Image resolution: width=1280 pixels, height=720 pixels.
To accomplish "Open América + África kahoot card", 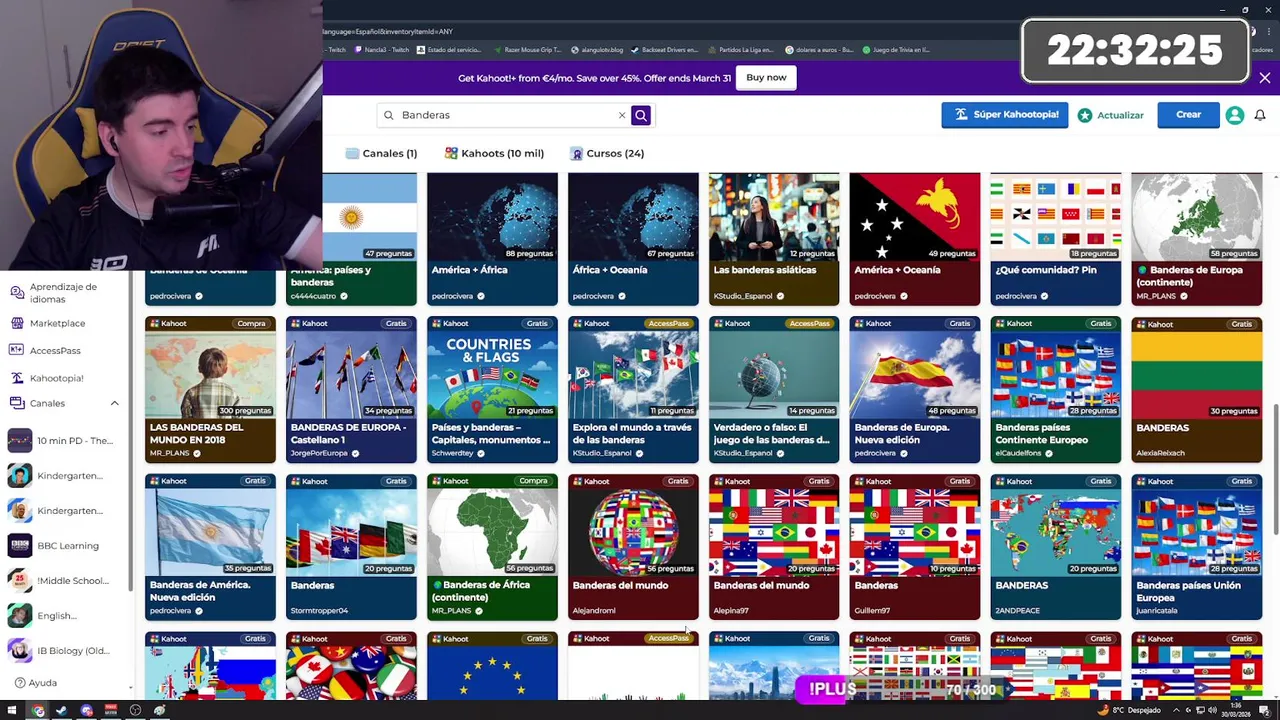I will 492,240.
